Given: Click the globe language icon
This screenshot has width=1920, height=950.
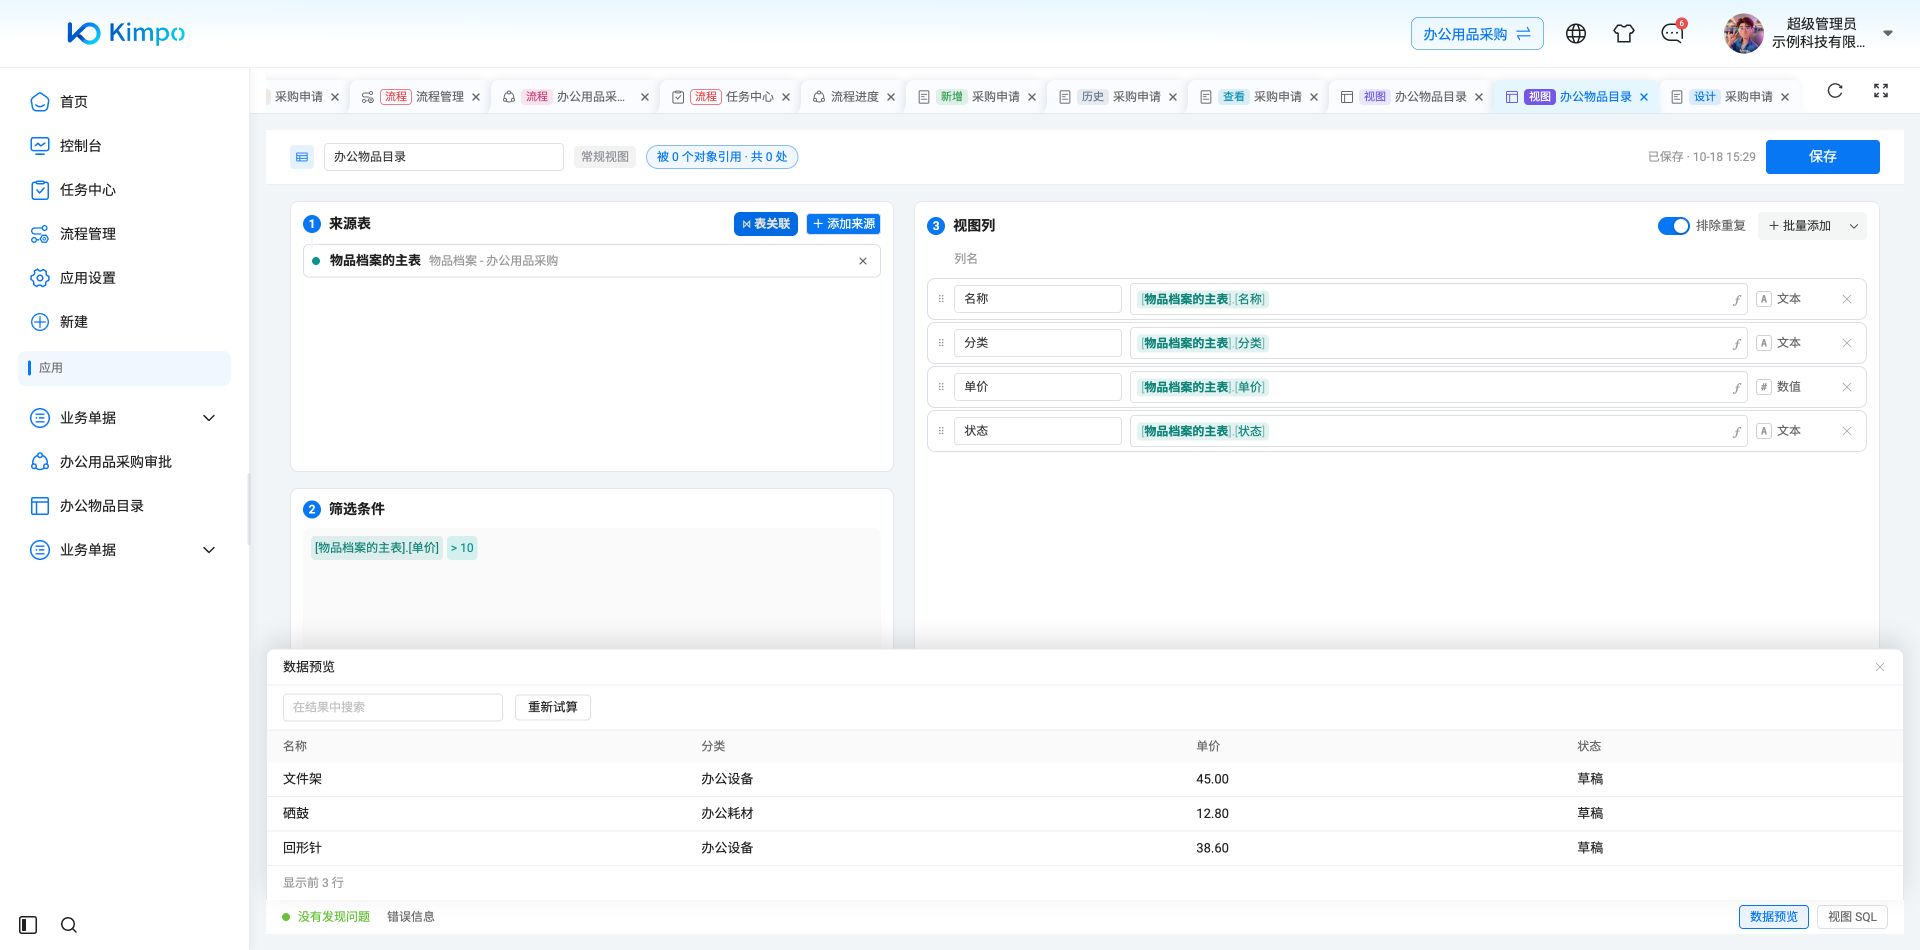Looking at the screenshot, I should (1576, 33).
